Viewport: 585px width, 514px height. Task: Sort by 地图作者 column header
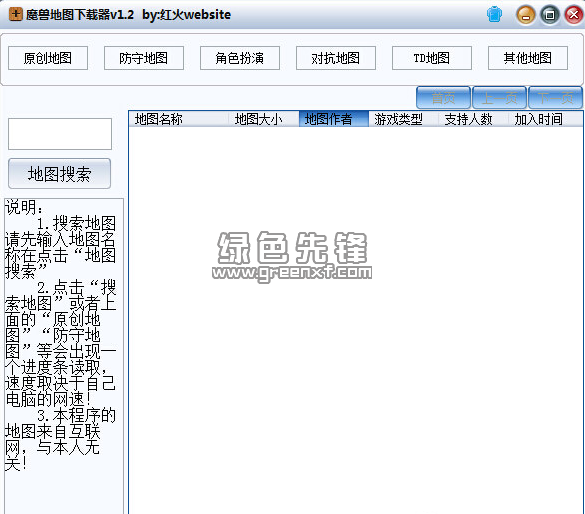click(334, 119)
